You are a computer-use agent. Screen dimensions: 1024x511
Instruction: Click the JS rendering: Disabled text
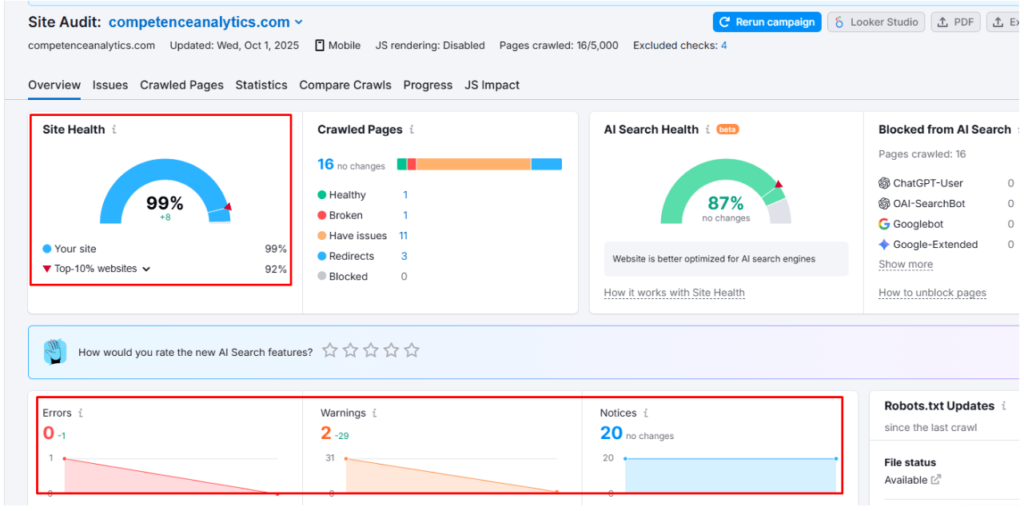point(430,45)
